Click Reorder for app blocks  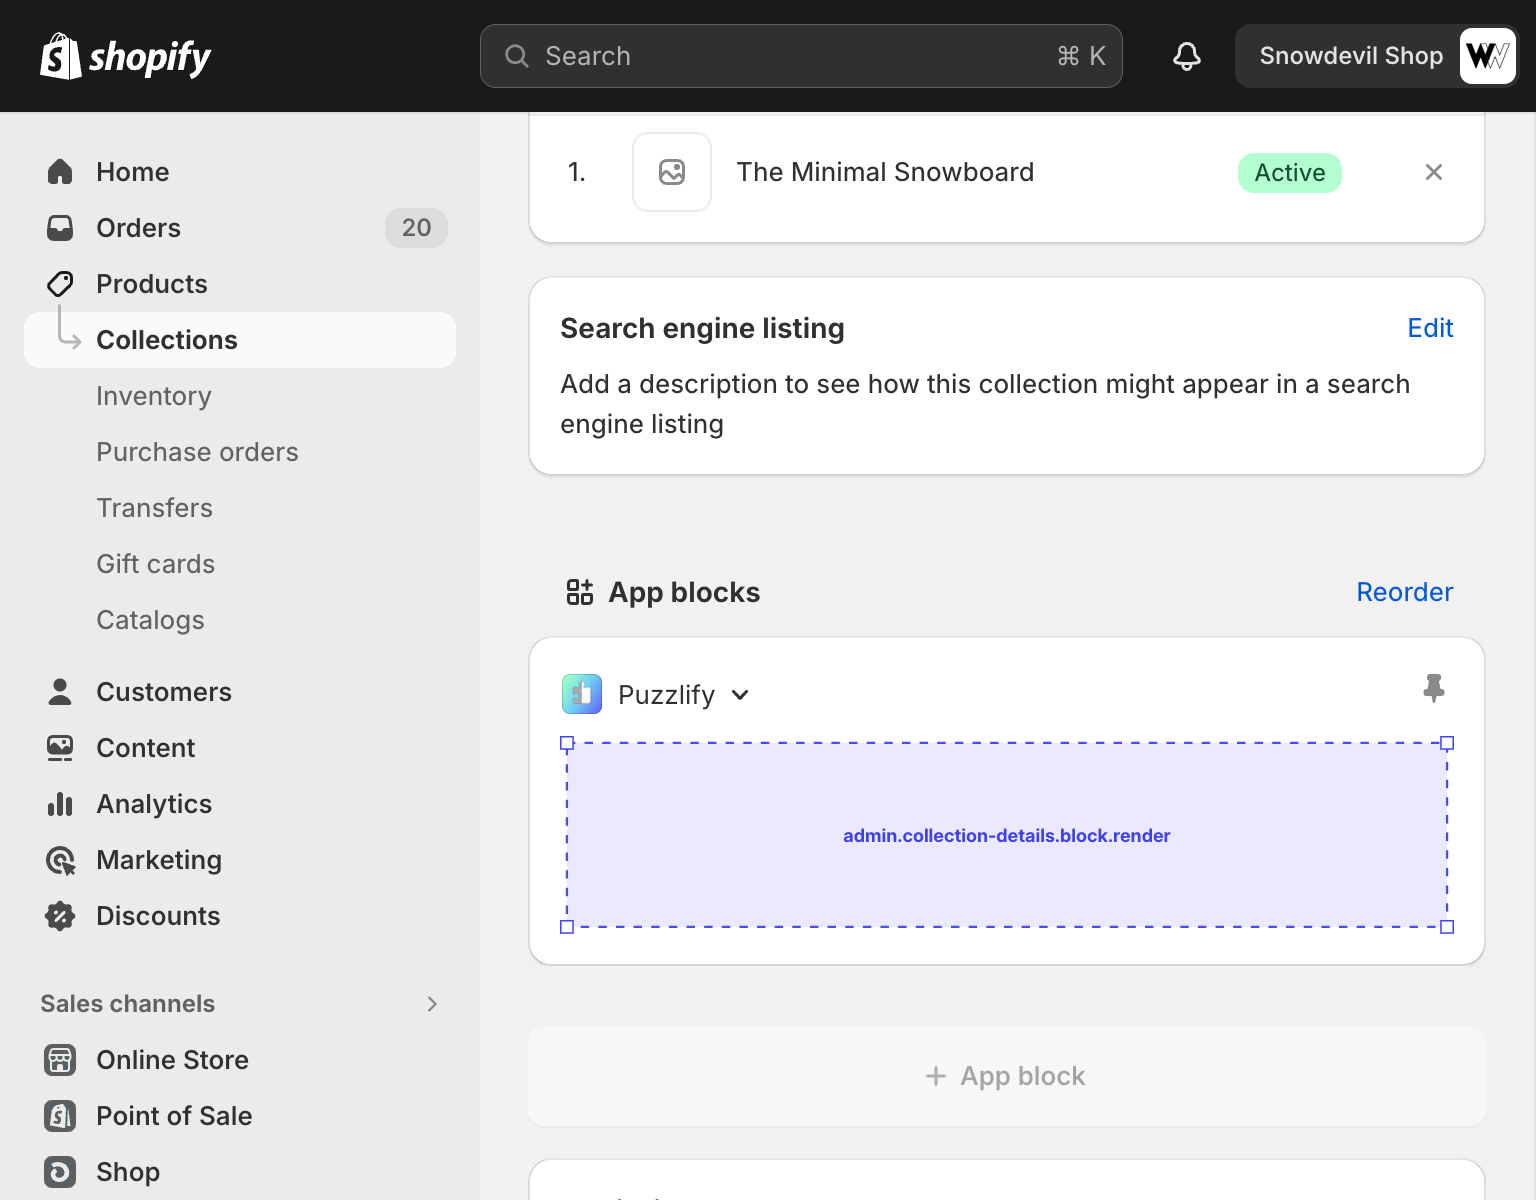[1403, 592]
